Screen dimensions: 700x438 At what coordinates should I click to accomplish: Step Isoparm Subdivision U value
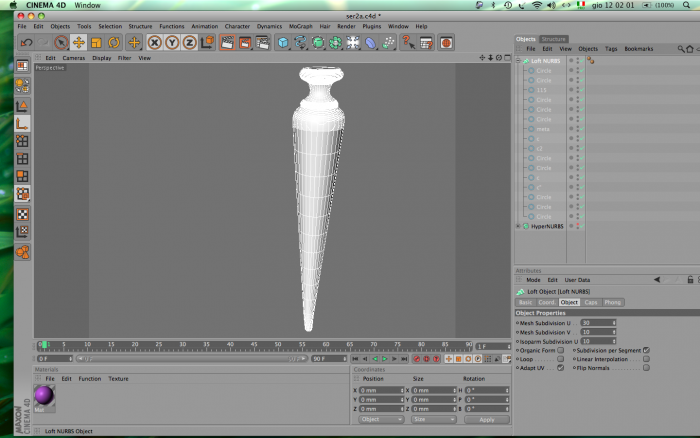(x=614, y=342)
